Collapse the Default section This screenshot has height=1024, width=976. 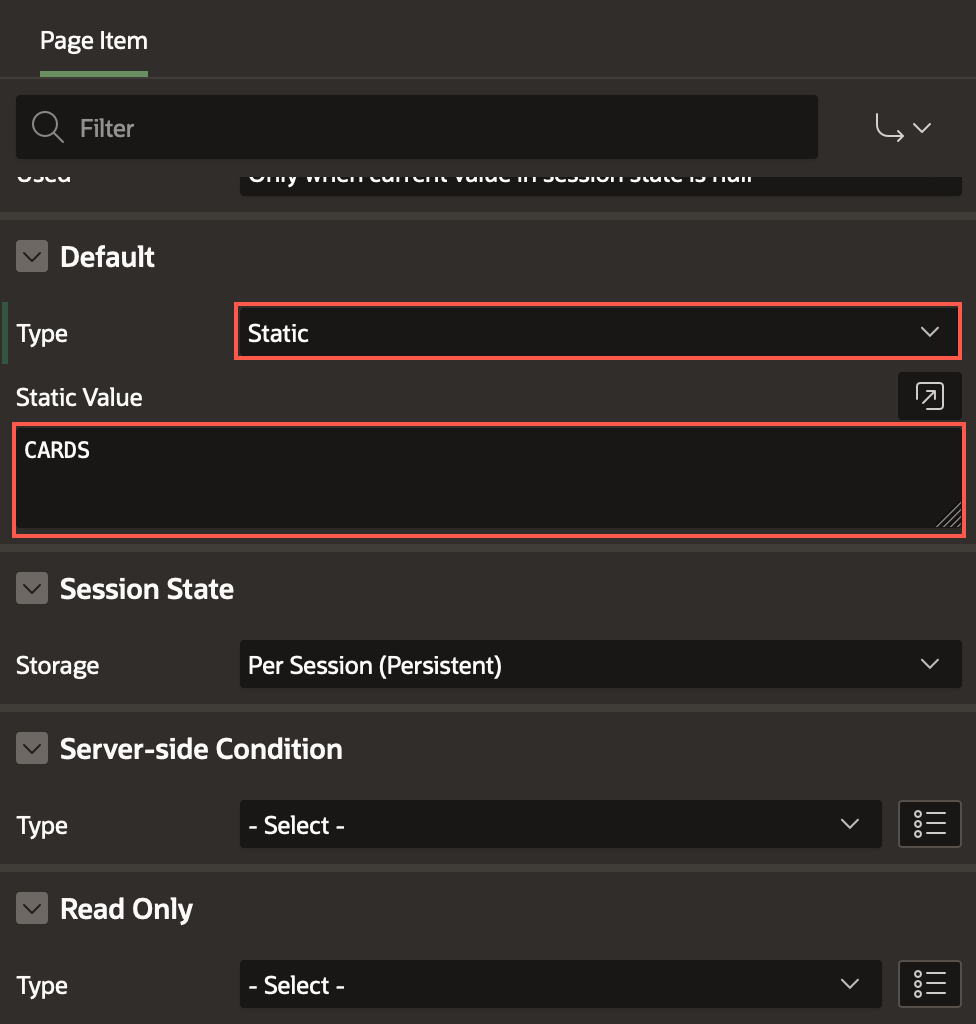click(x=32, y=257)
